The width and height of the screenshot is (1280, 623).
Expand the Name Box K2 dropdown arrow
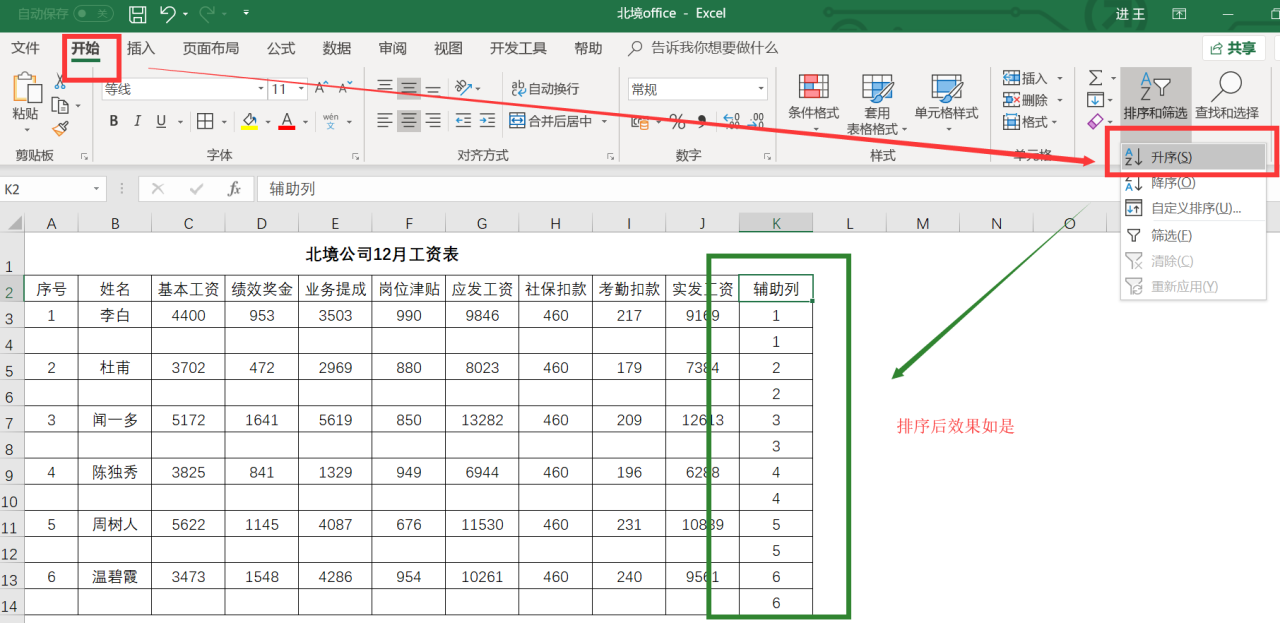pos(97,188)
